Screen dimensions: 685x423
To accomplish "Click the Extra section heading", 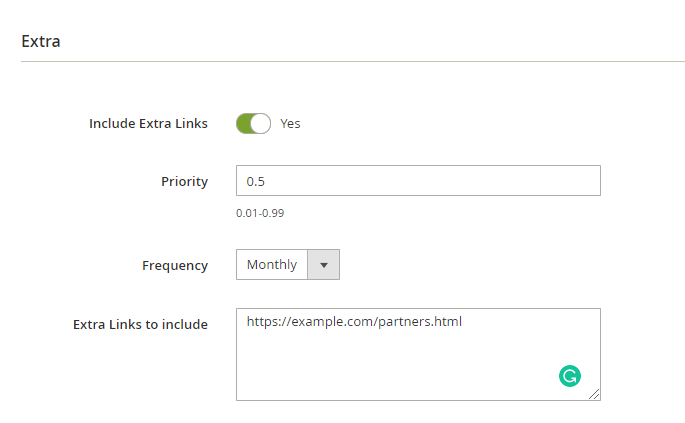I will [41, 42].
